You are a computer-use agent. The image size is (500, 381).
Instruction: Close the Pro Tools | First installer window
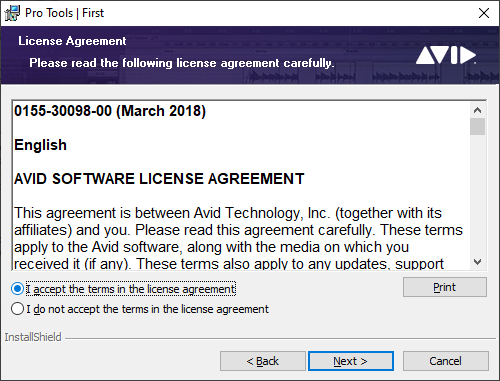point(484,13)
